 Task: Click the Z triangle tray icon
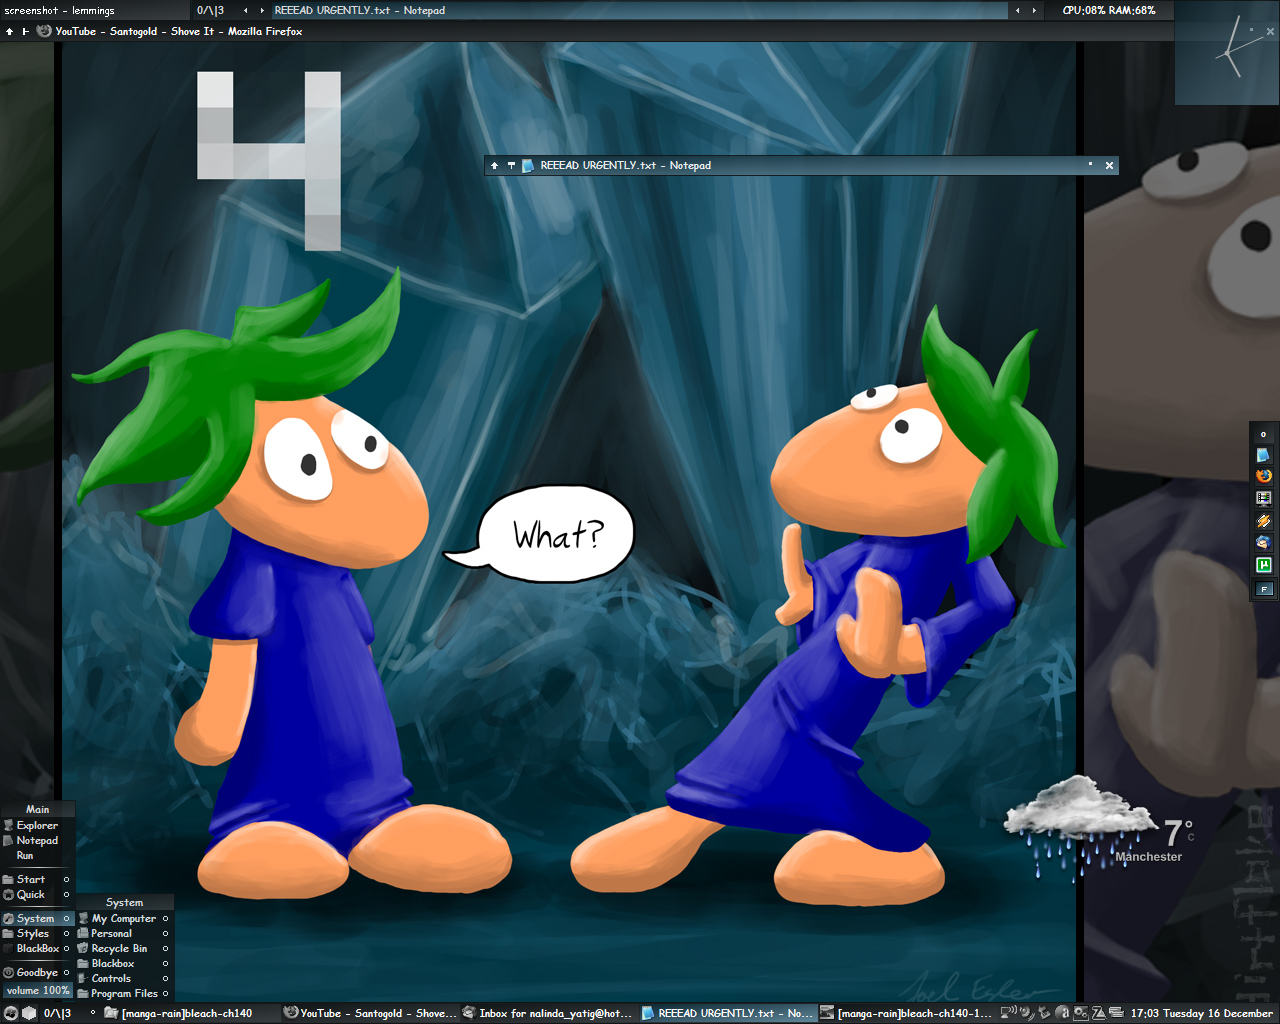pos(1098,1013)
